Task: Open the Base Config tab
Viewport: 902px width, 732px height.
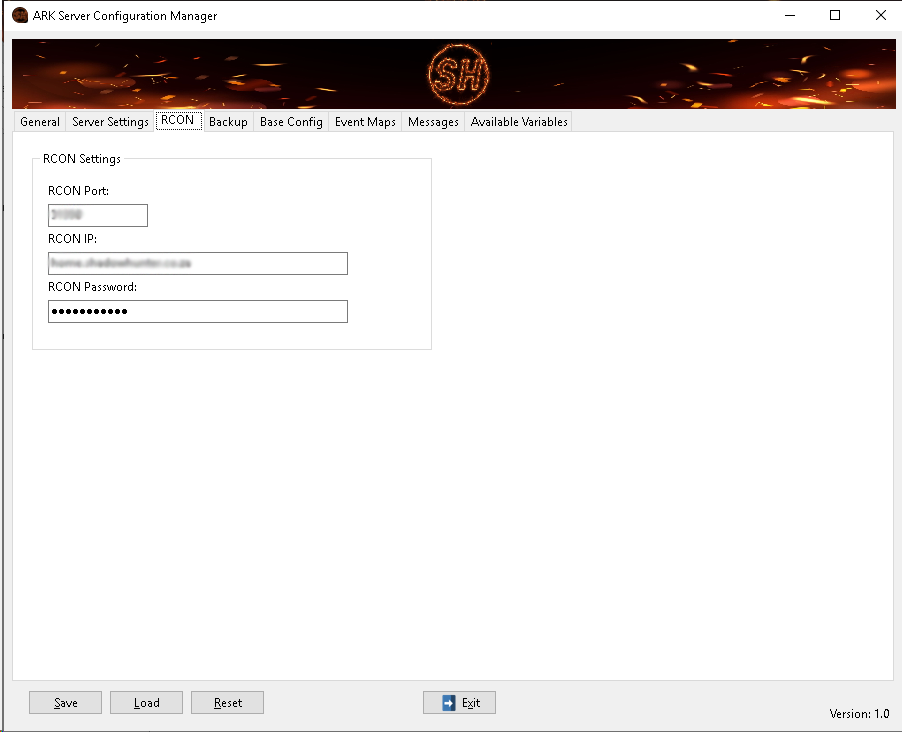Action: pyautogui.click(x=291, y=122)
